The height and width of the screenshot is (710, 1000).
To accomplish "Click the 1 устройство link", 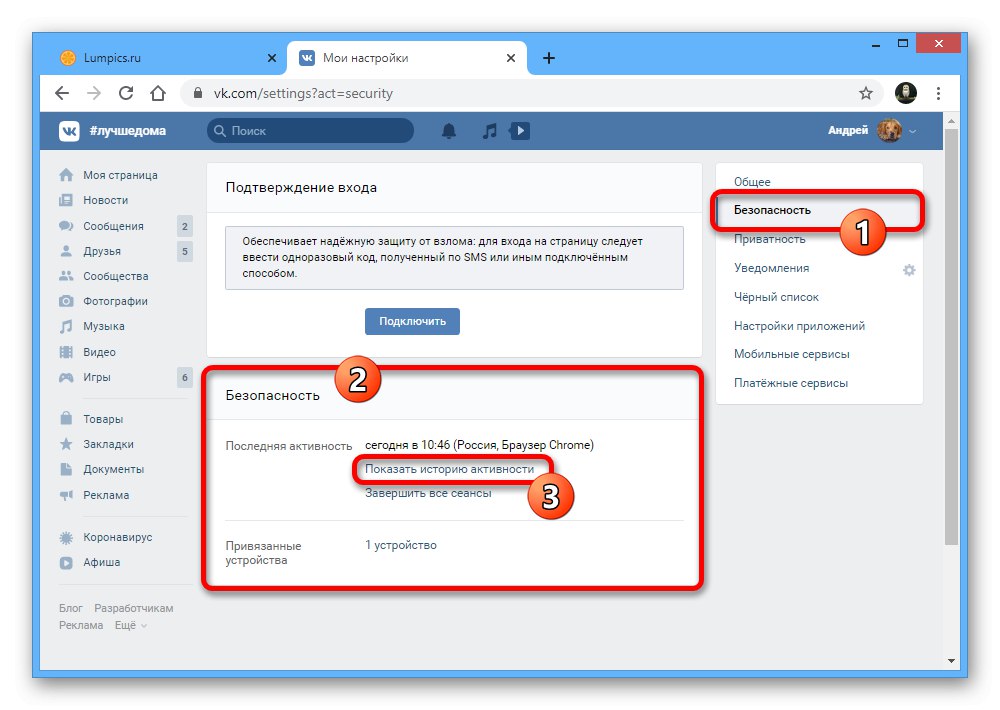I will coord(401,545).
